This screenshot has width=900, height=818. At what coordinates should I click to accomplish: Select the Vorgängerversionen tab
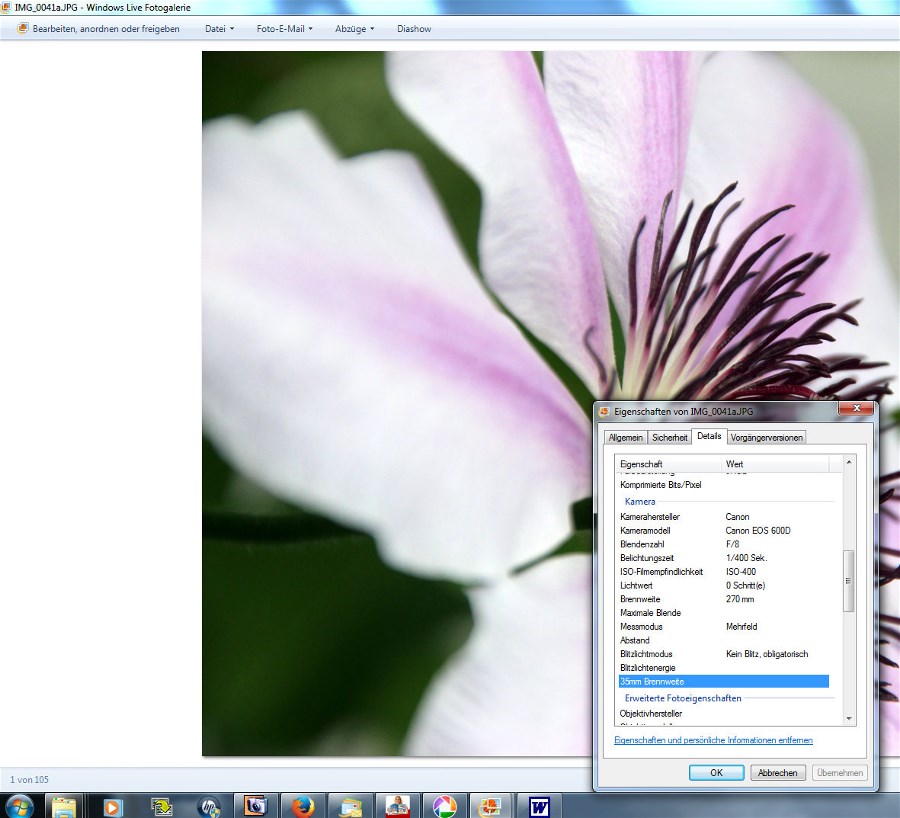tap(766, 437)
